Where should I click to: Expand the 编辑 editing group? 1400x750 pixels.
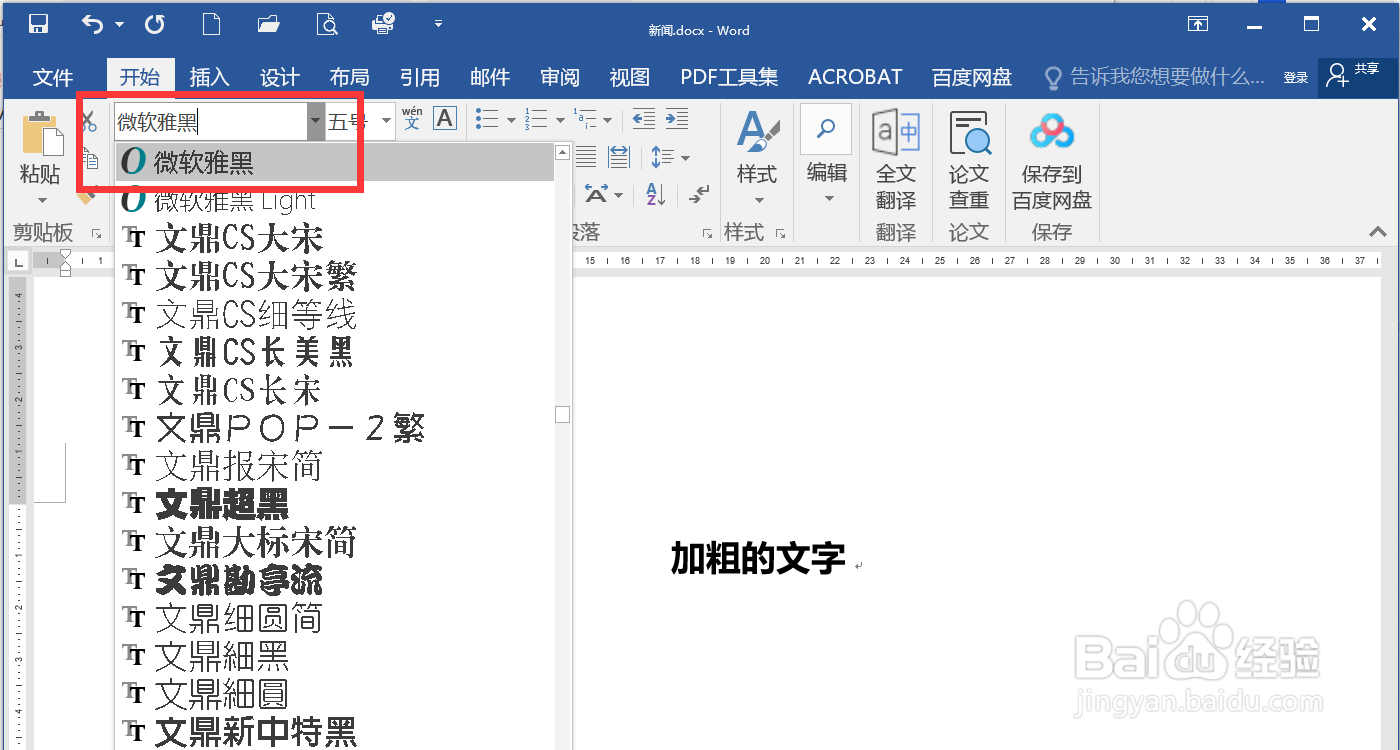click(826, 158)
